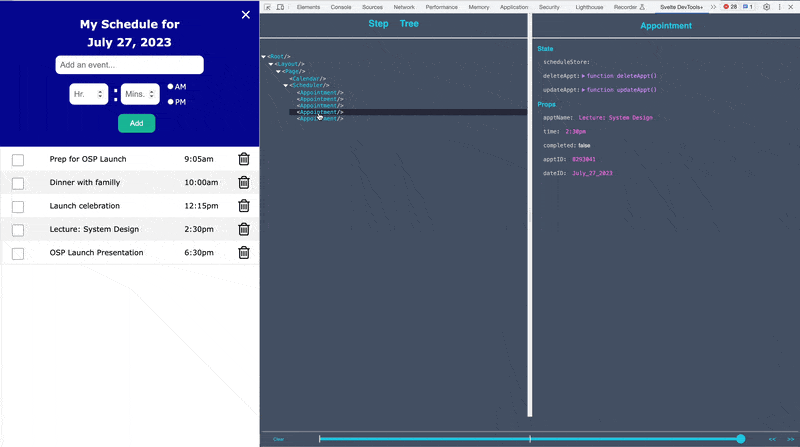800x447 pixels.
Task: Select the first Appointment node under Scheduler
Action: tap(320, 93)
